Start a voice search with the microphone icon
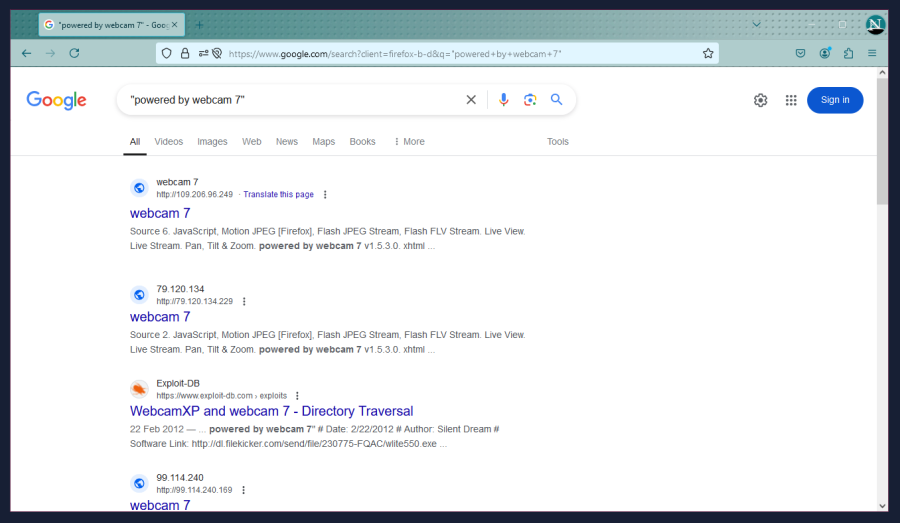Viewport: 900px width, 523px height. coord(504,100)
